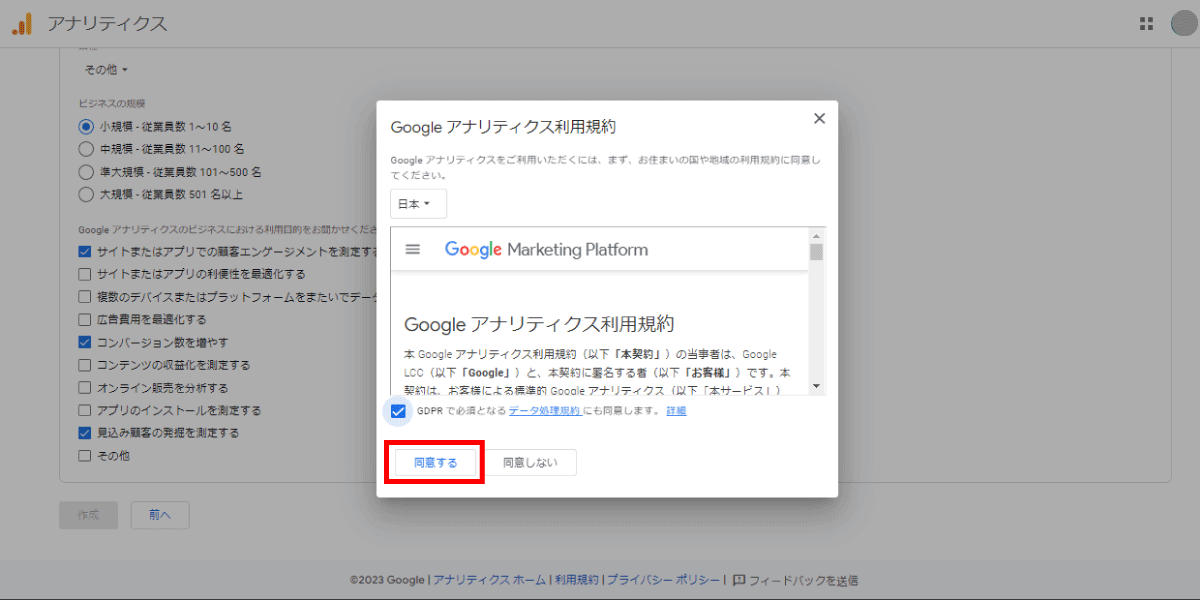Viewport: 1200px width, 600px height.
Task: Click the terms heading inside the frame
Action: [x=539, y=324]
